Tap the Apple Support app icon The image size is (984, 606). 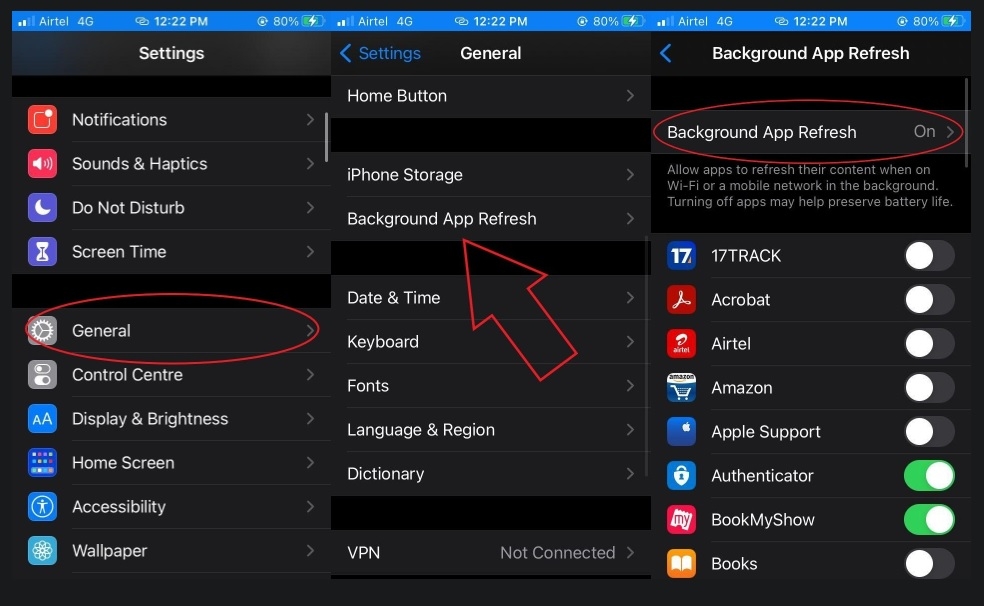tap(681, 432)
